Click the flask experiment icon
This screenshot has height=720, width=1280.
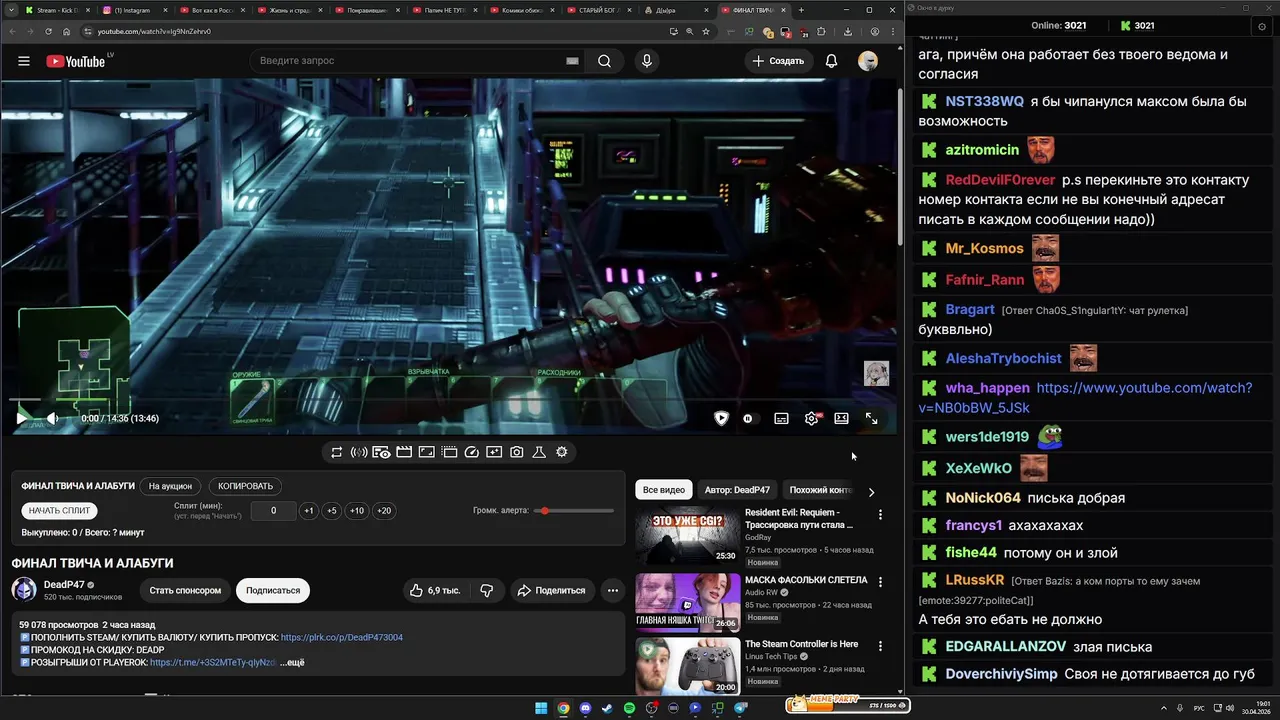(538, 452)
